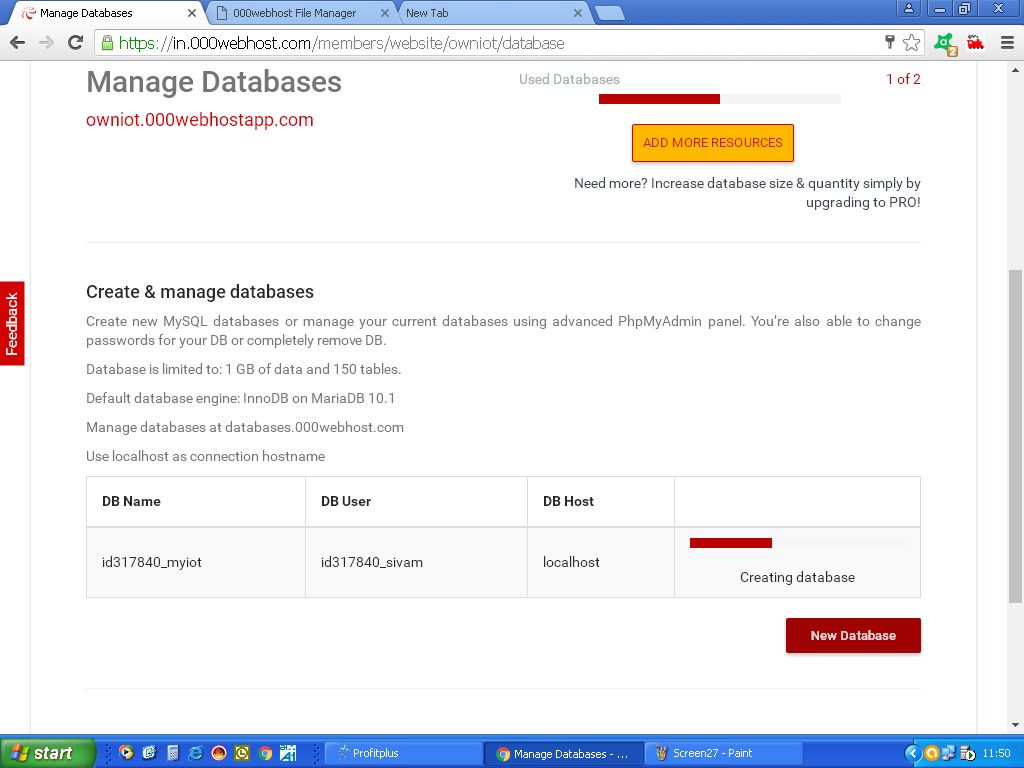The image size is (1024, 768).
Task: Switch to 000webhost File Manager tab
Action: pos(300,13)
